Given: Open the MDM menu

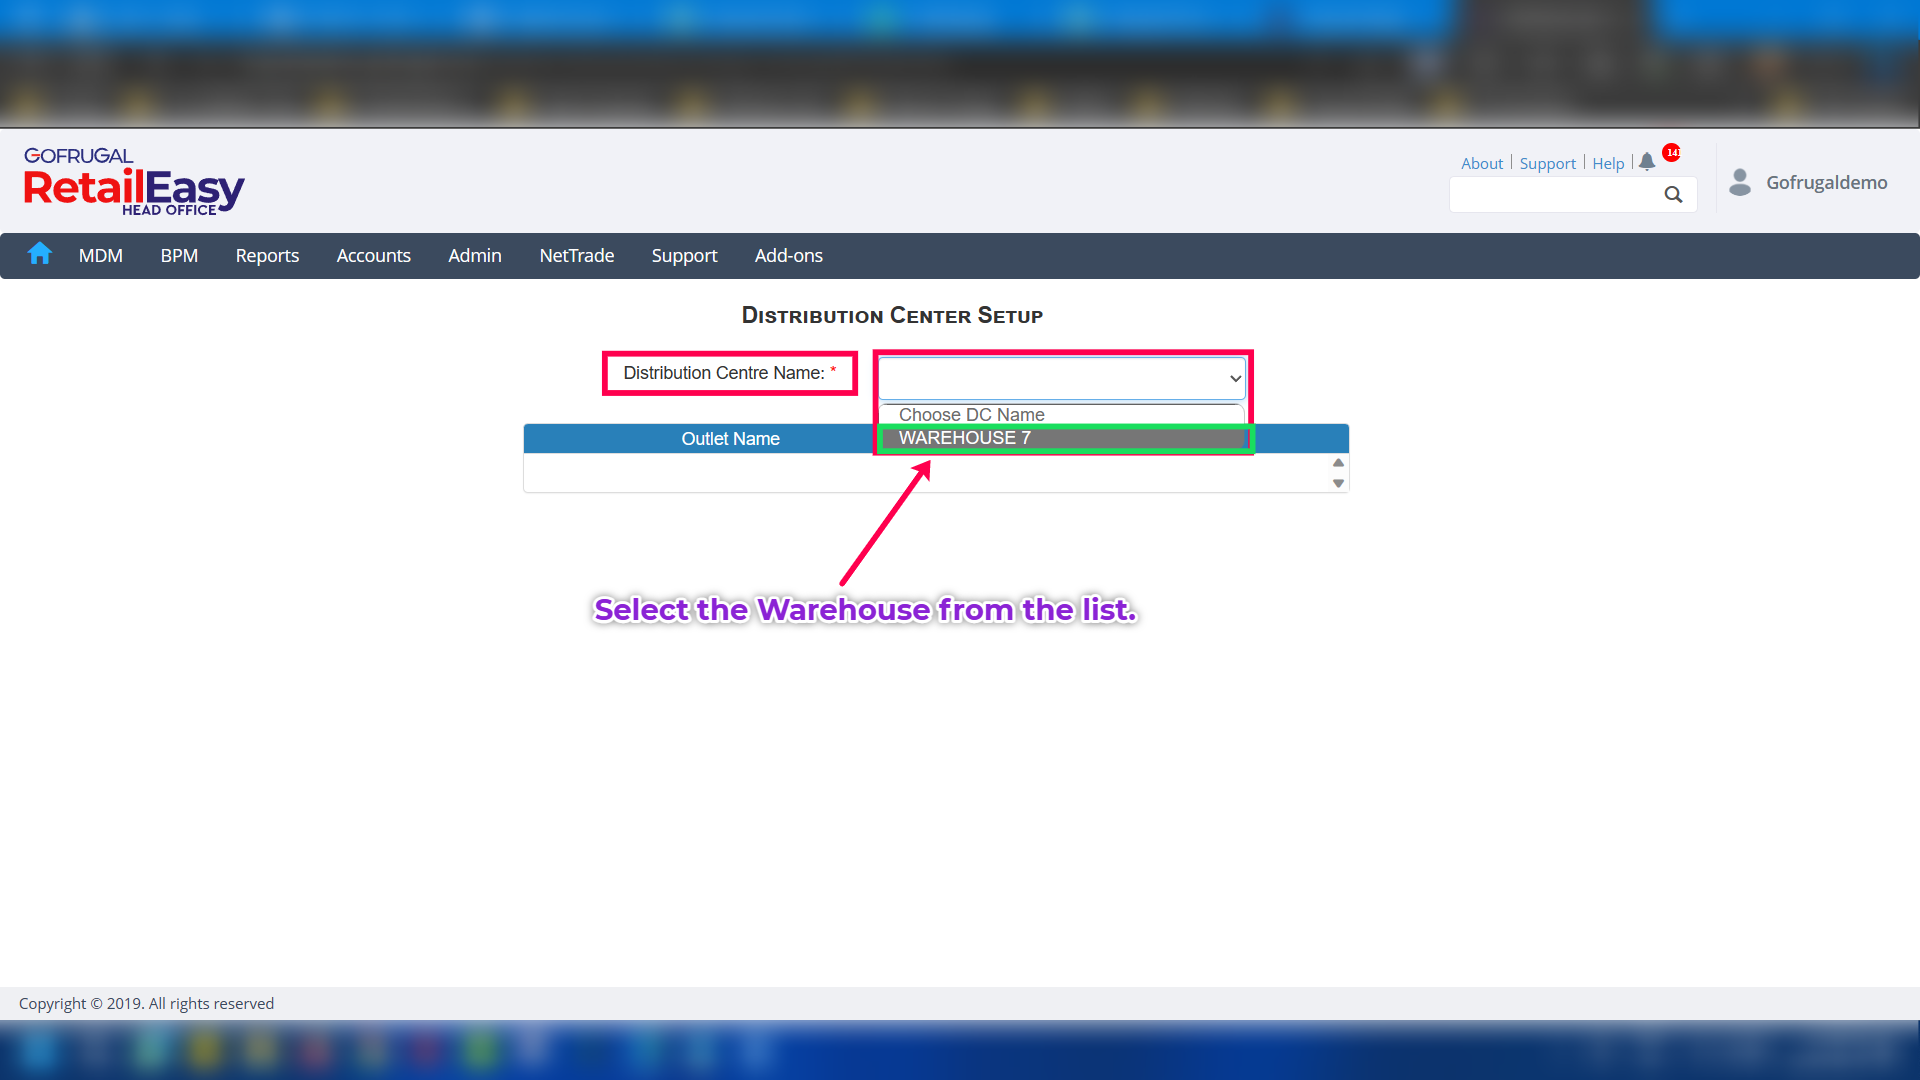Looking at the screenshot, I should 101,256.
